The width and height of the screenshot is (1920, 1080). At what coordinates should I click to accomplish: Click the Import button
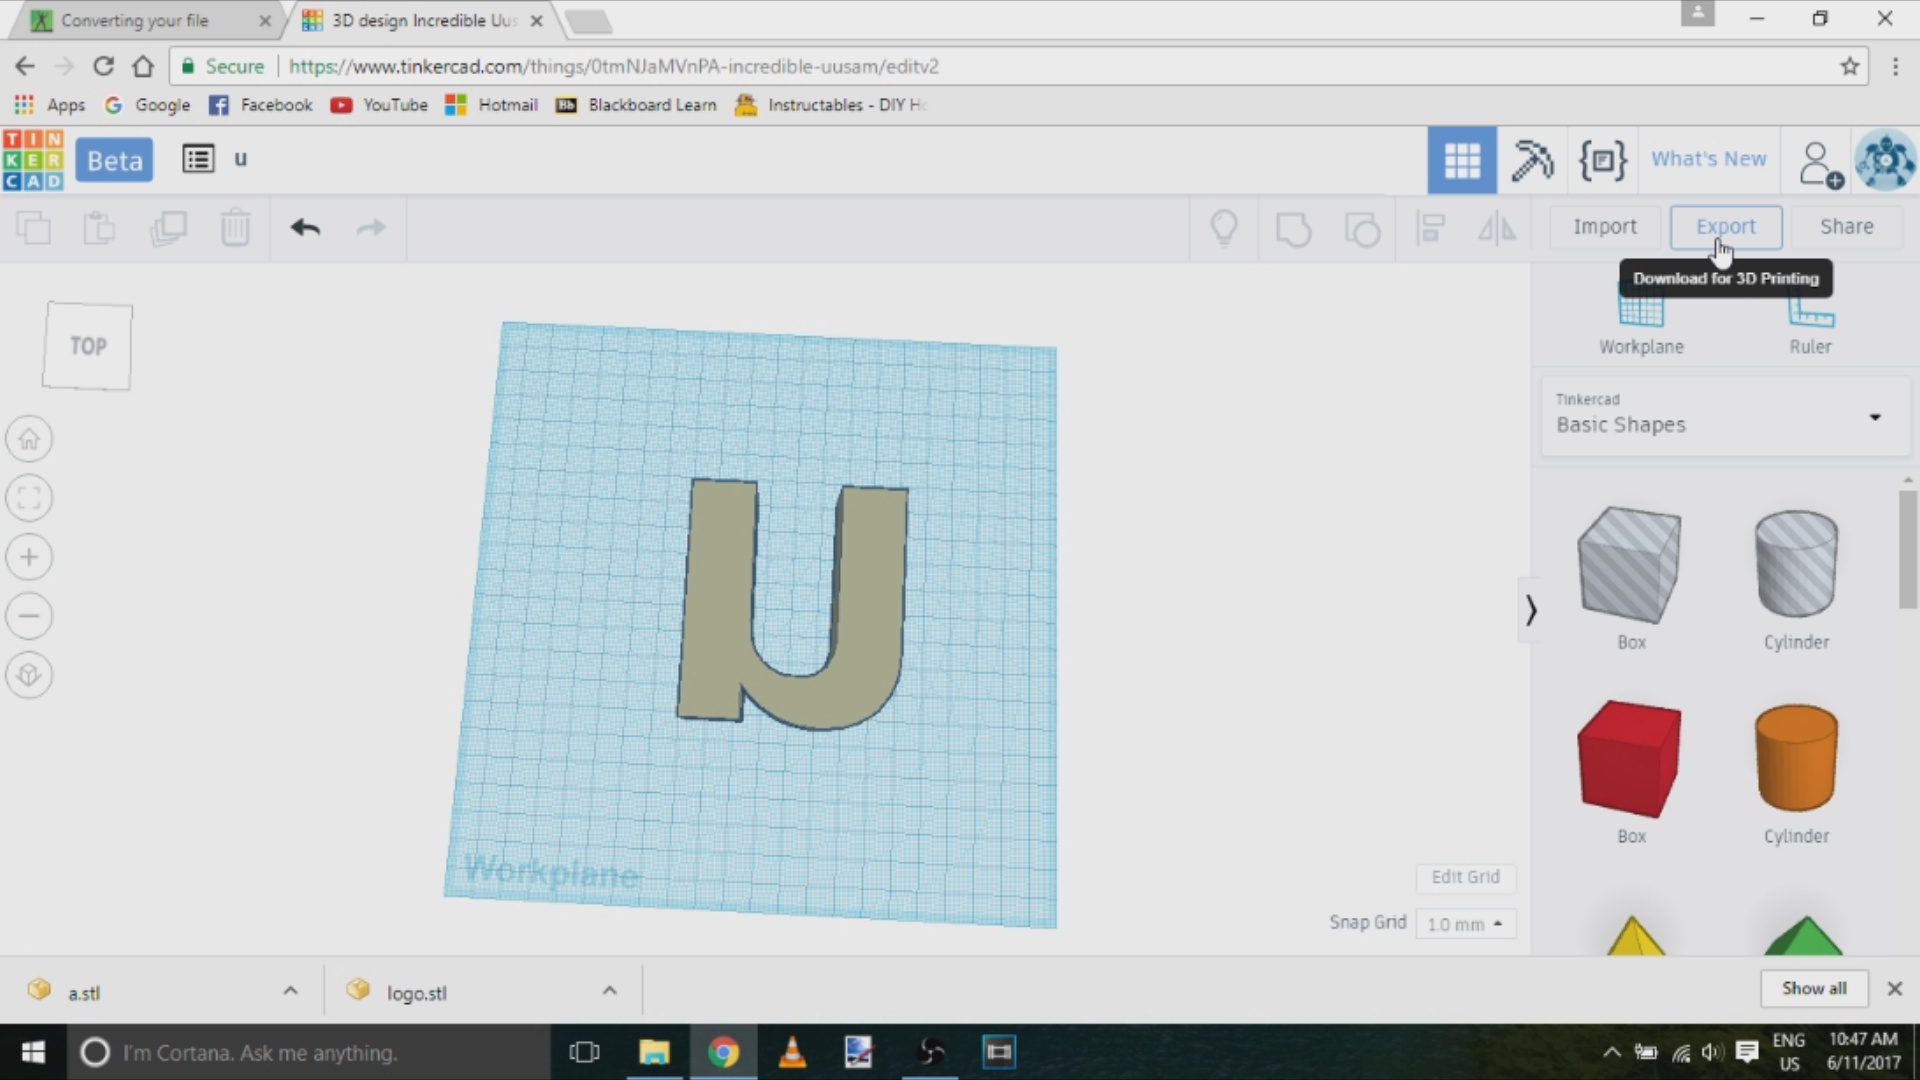1604,227
